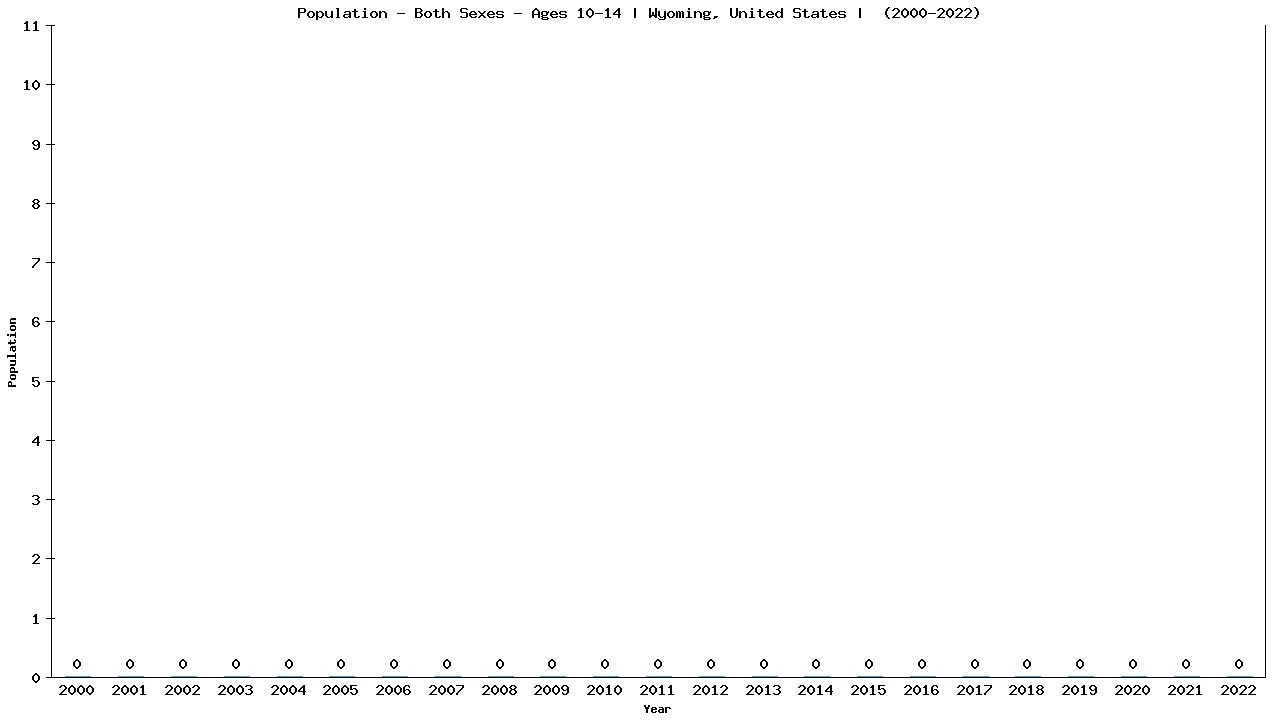Click the data value 0 above 2008
Screen dimensions: 1280x720
(500, 664)
